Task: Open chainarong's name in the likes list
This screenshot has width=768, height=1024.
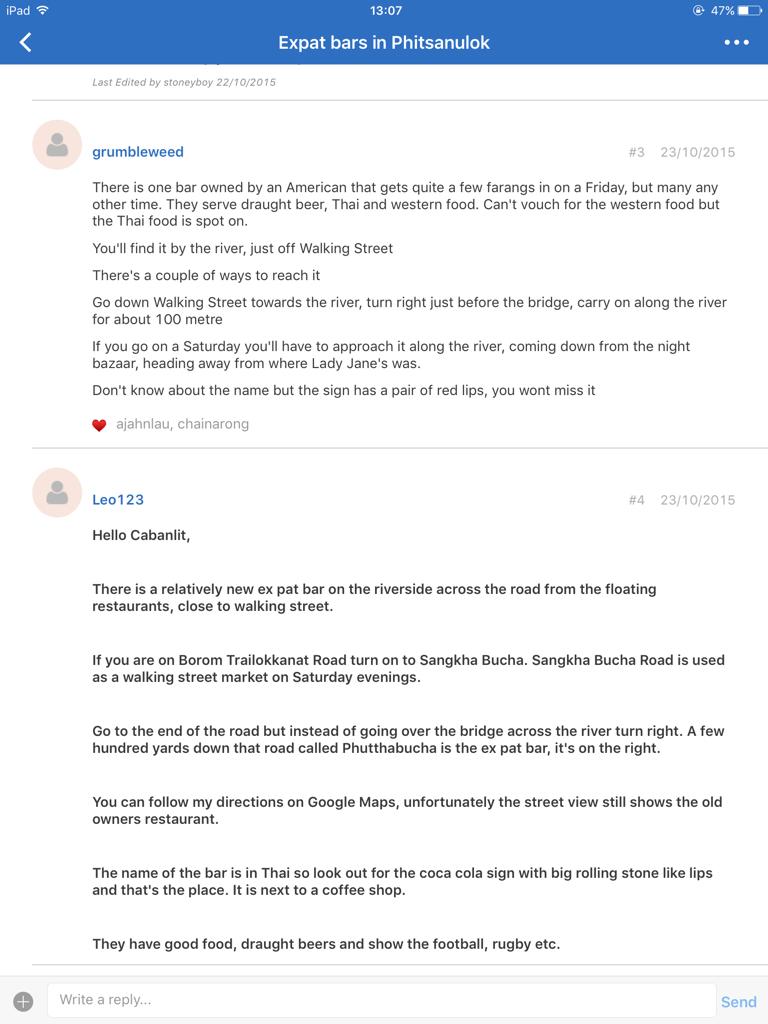Action: (214, 424)
